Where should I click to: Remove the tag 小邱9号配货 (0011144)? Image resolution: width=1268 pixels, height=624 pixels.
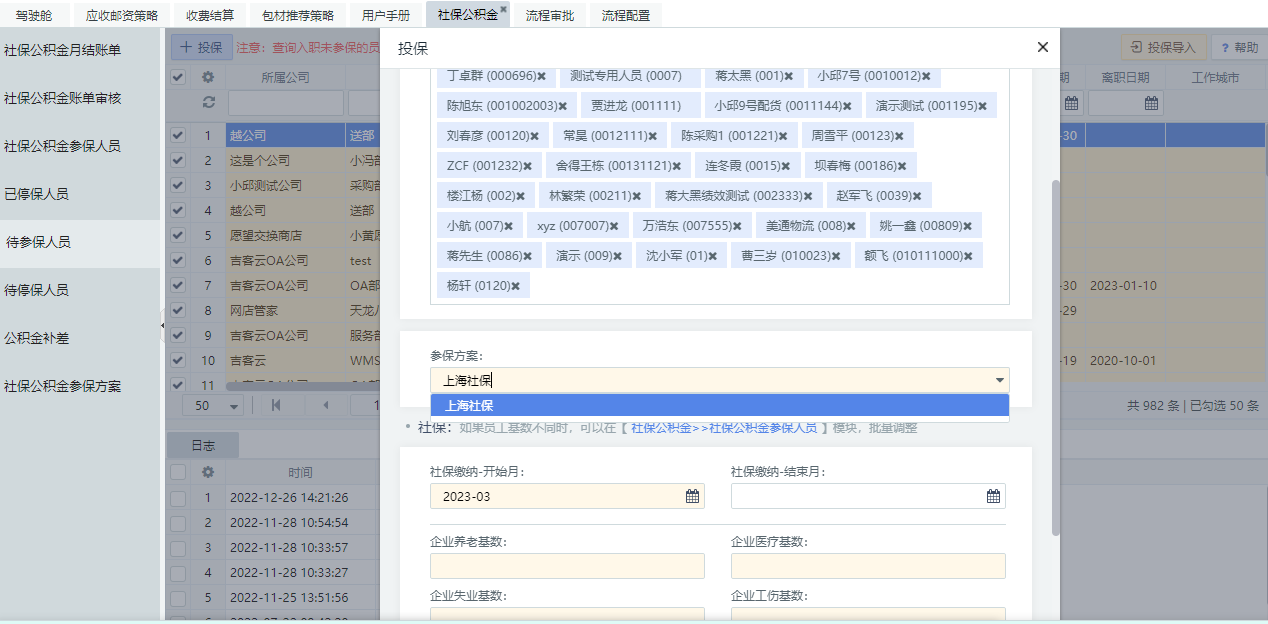coord(847,106)
